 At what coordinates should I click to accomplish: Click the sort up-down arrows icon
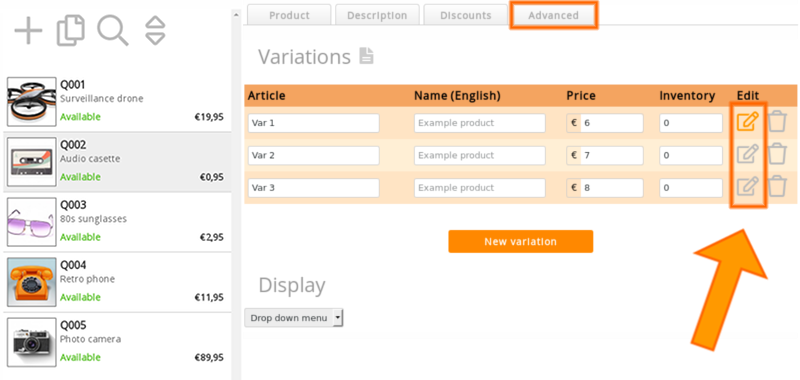coord(155,31)
